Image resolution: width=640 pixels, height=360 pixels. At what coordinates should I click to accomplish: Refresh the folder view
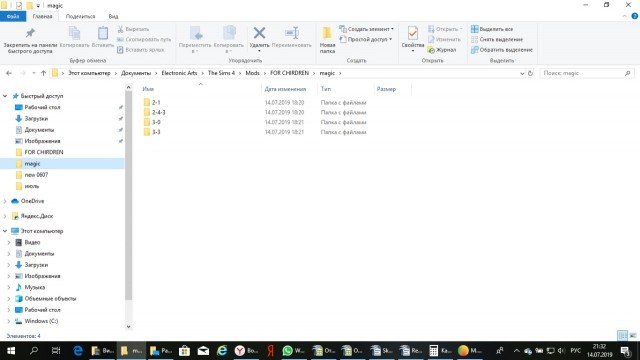pyautogui.click(x=530, y=73)
